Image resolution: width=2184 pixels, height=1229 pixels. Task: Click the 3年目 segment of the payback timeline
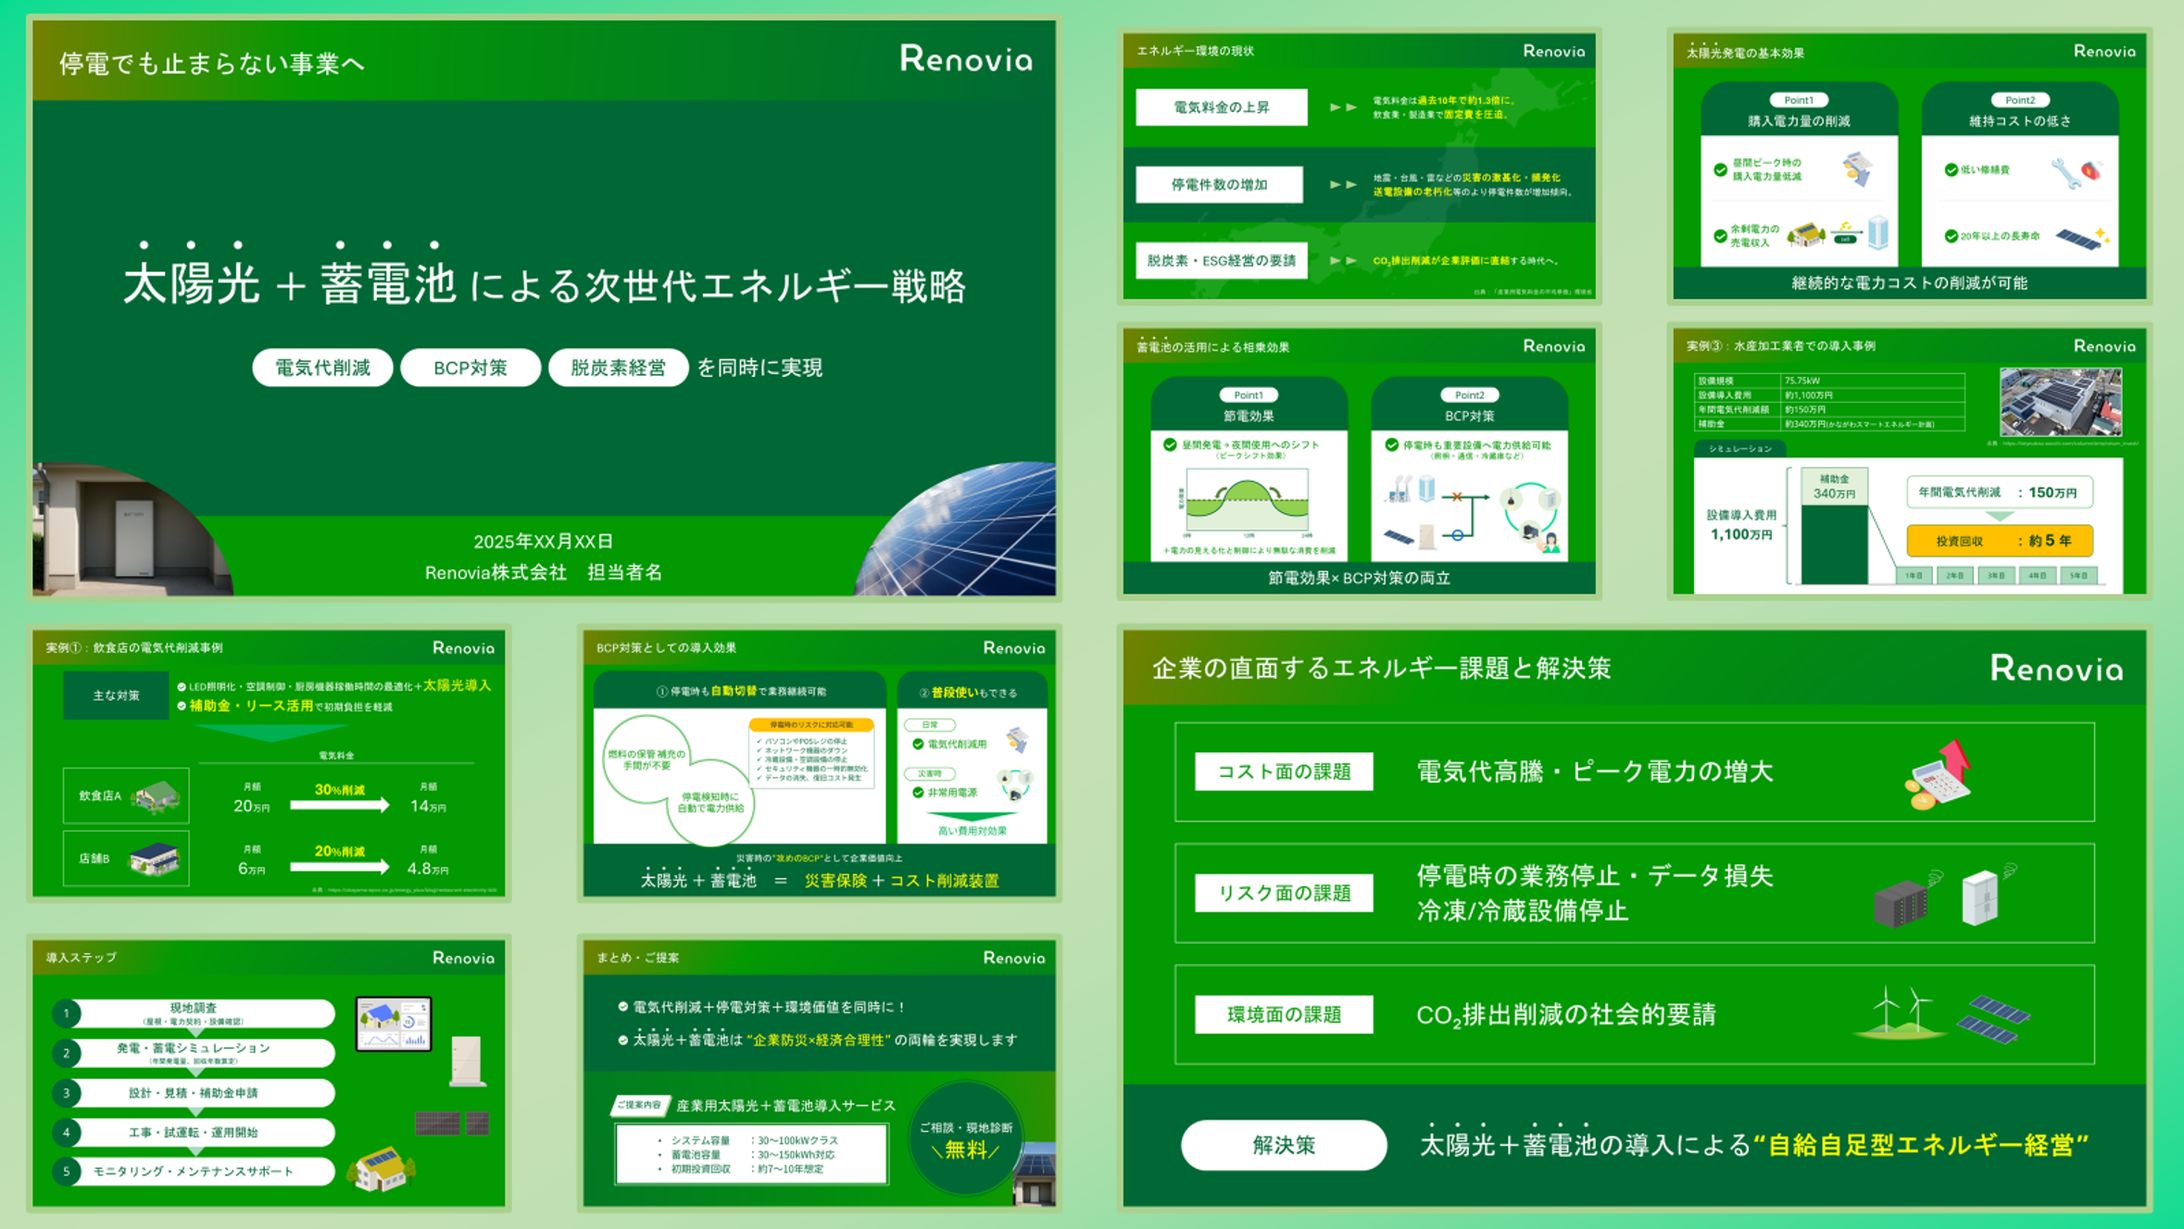pos(1996,575)
